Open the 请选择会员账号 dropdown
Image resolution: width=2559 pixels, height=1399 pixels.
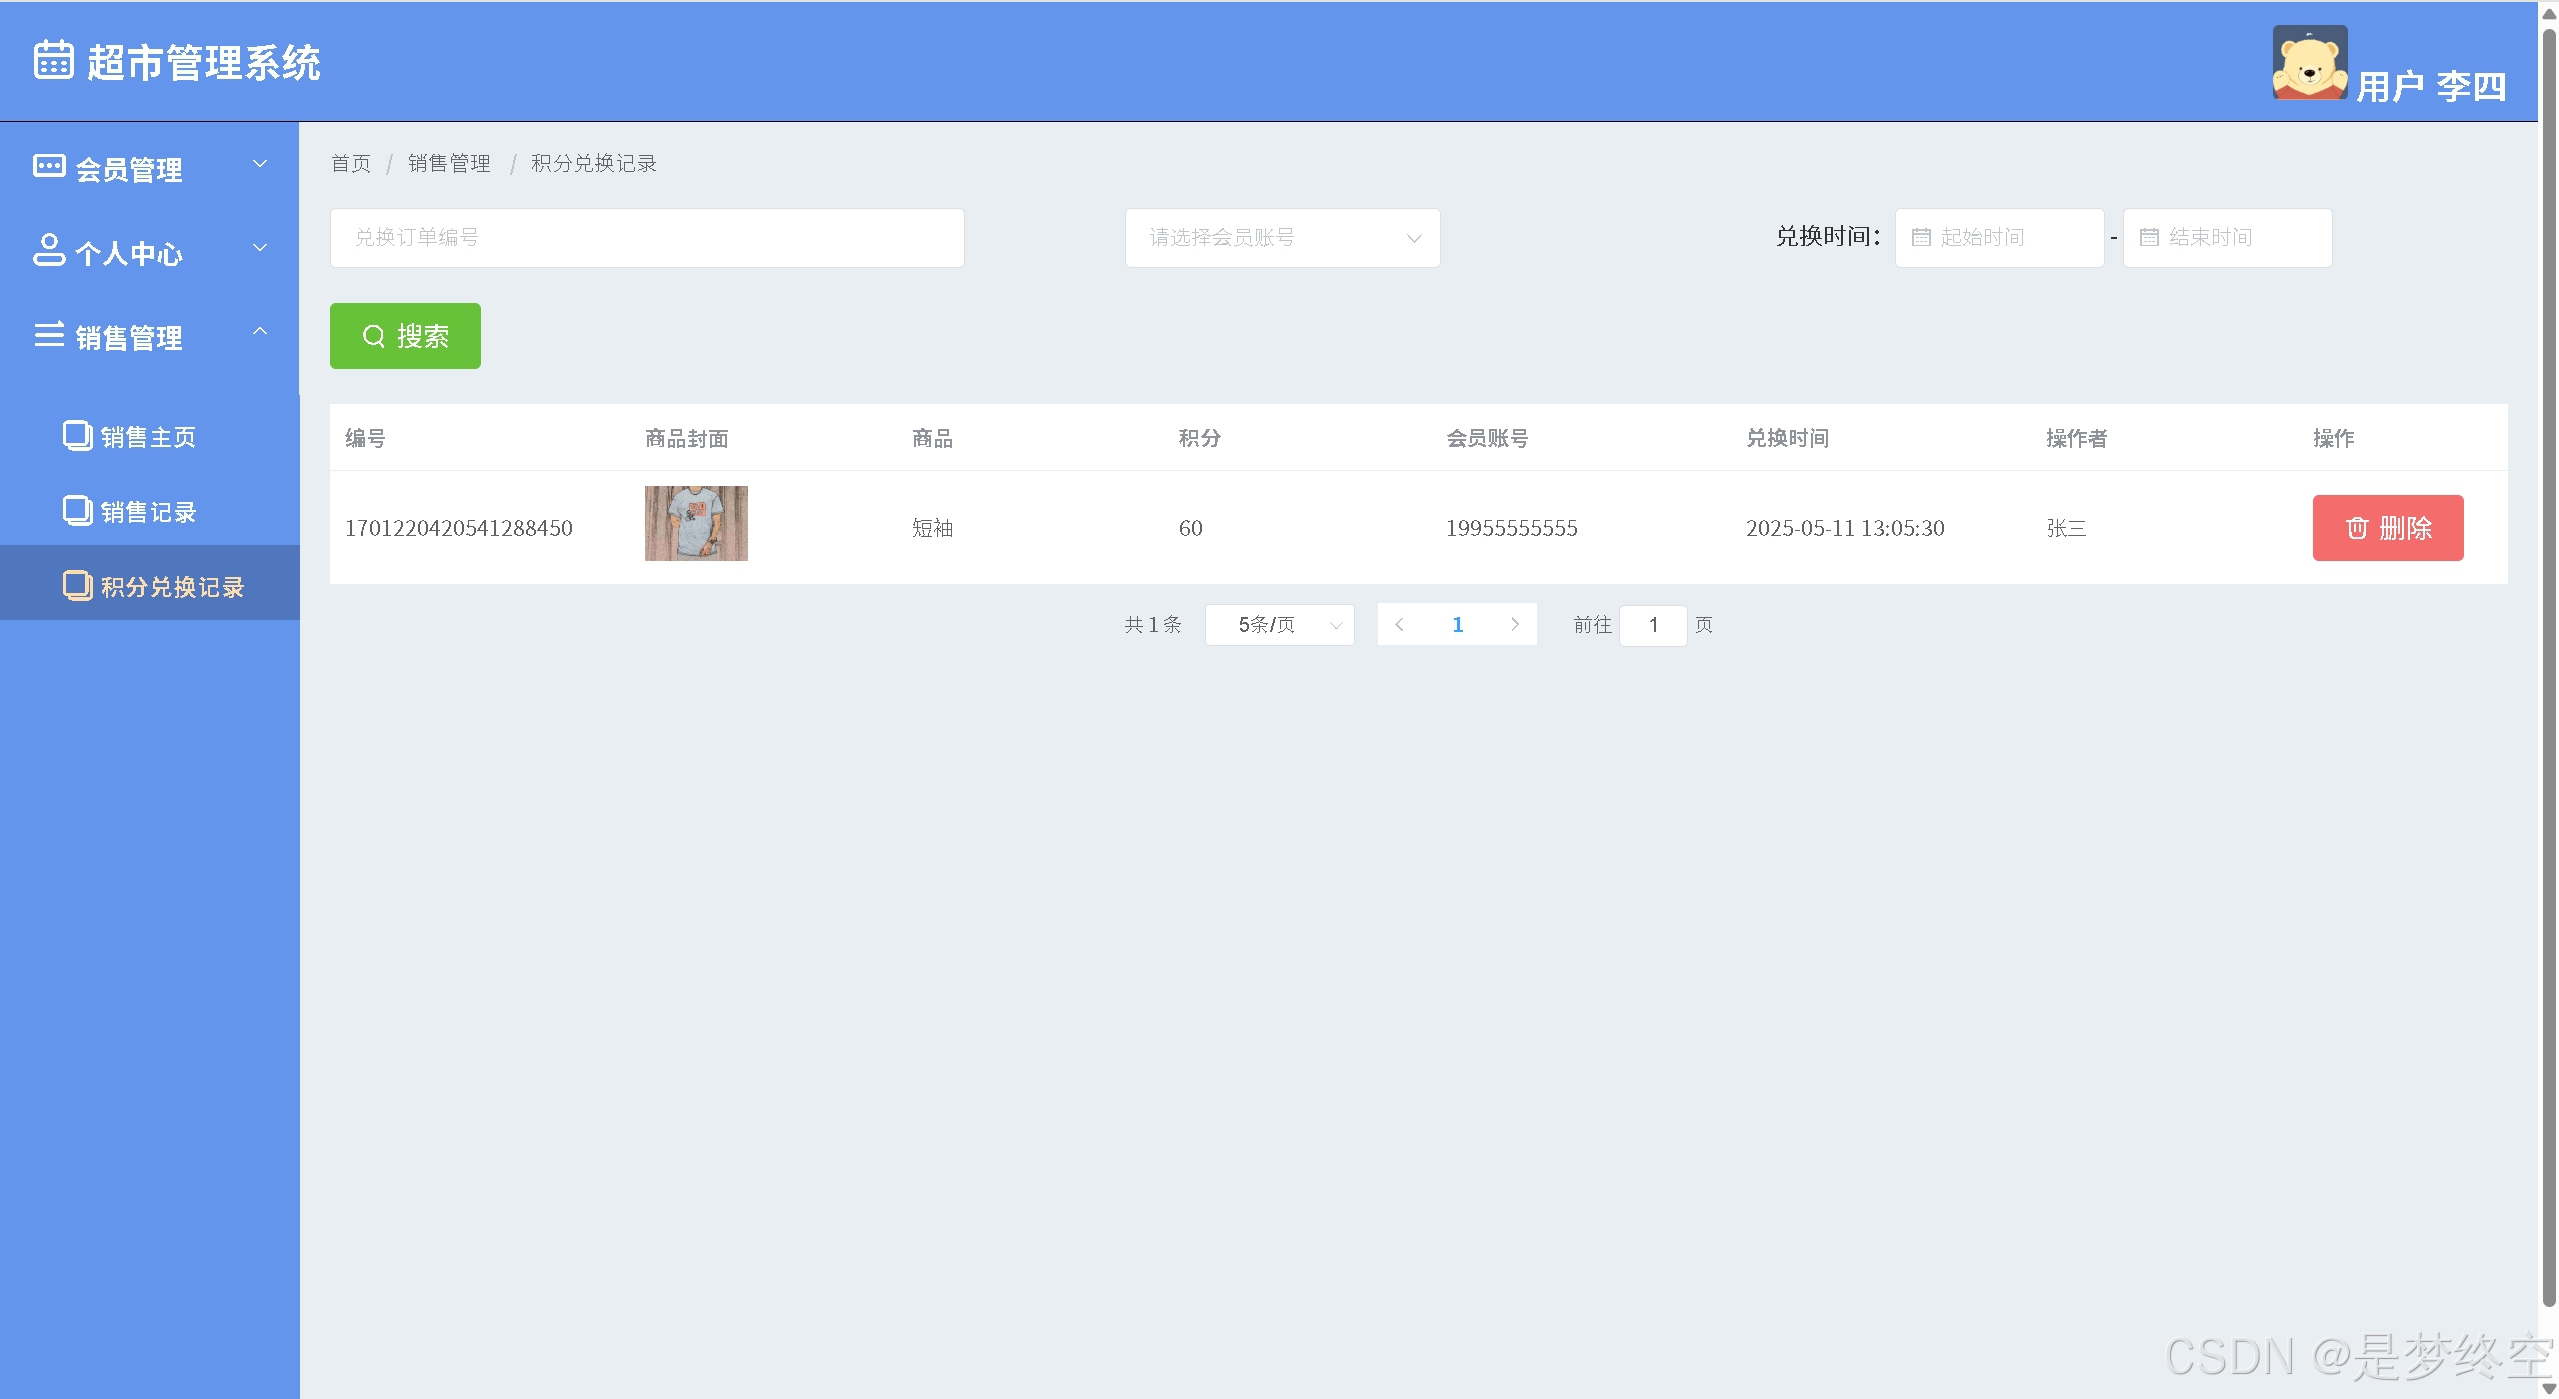click(x=1282, y=238)
